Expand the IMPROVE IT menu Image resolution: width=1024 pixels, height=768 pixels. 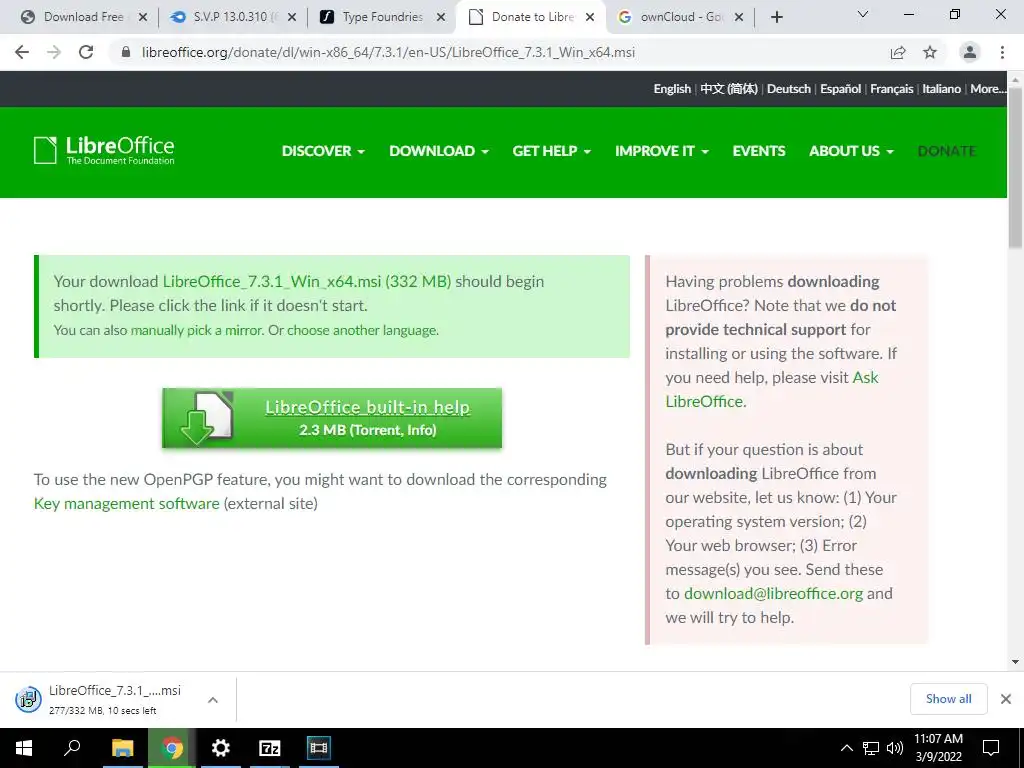pyautogui.click(x=662, y=151)
